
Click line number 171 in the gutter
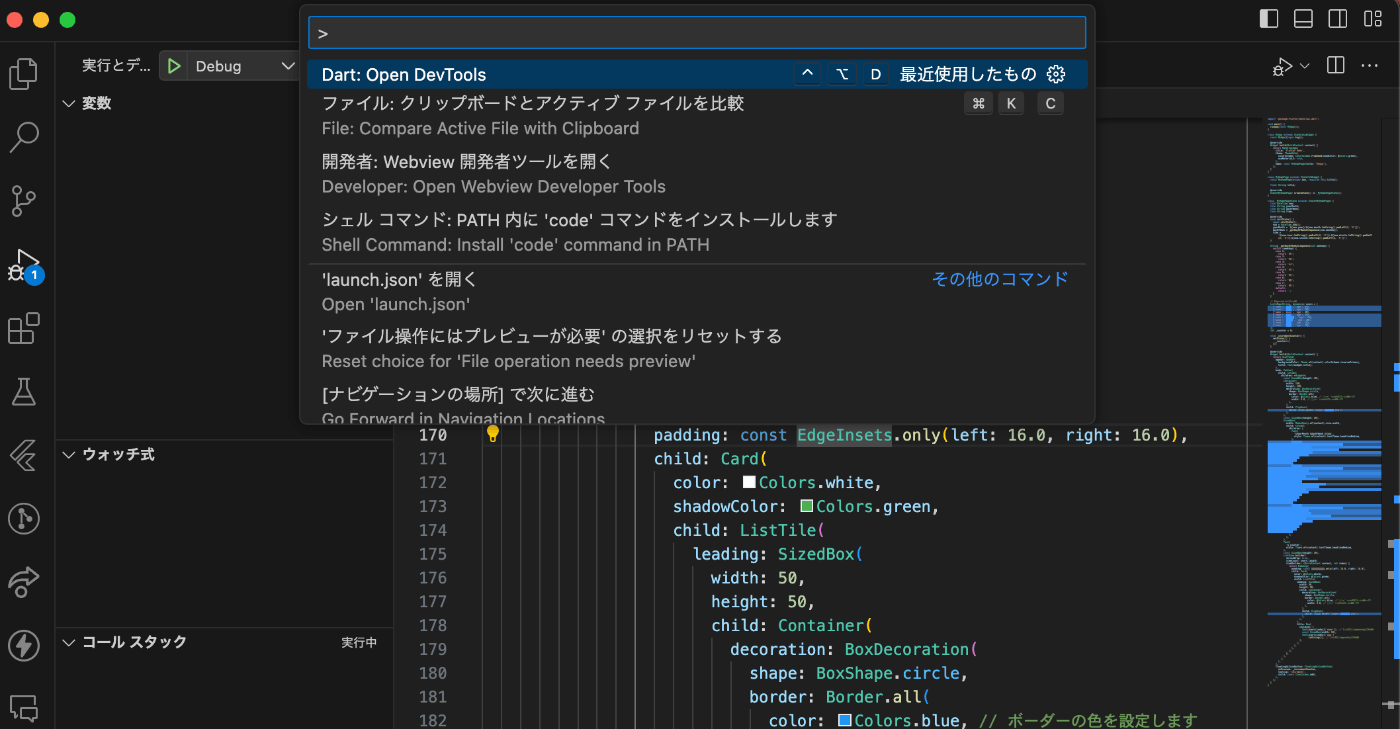point(433,459)
